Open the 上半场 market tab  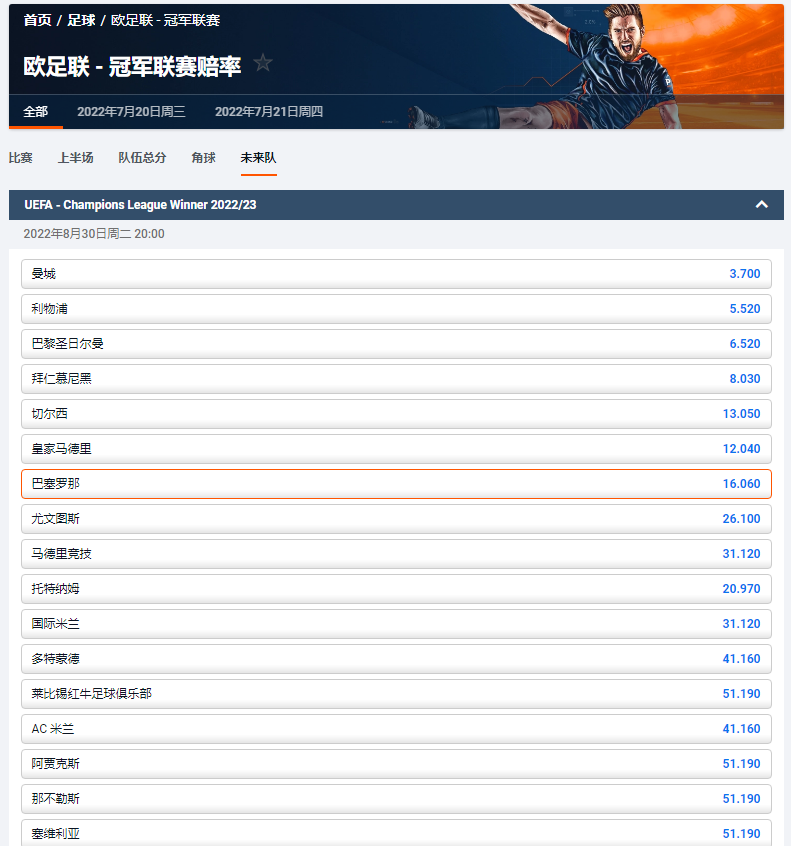point(76,158)
